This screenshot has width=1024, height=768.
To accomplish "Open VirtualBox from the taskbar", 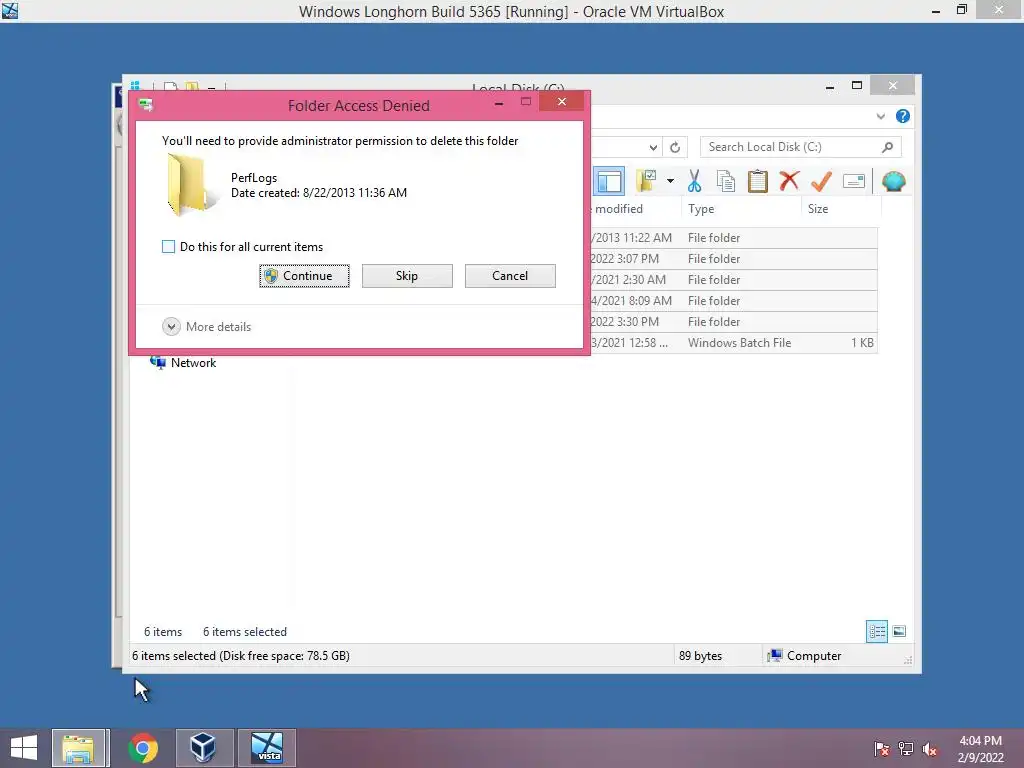I will [x=203, y=748].
